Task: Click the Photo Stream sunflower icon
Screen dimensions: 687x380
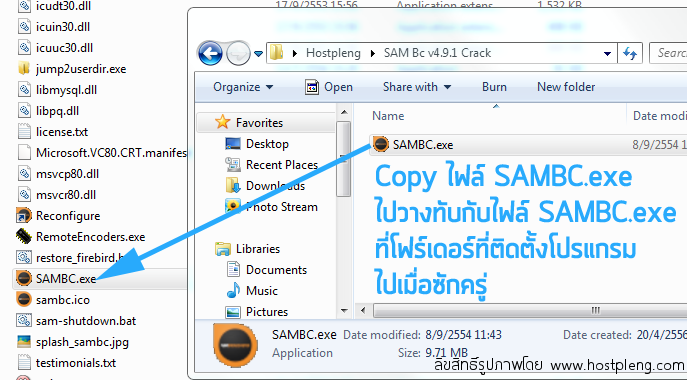Action: 233,206
